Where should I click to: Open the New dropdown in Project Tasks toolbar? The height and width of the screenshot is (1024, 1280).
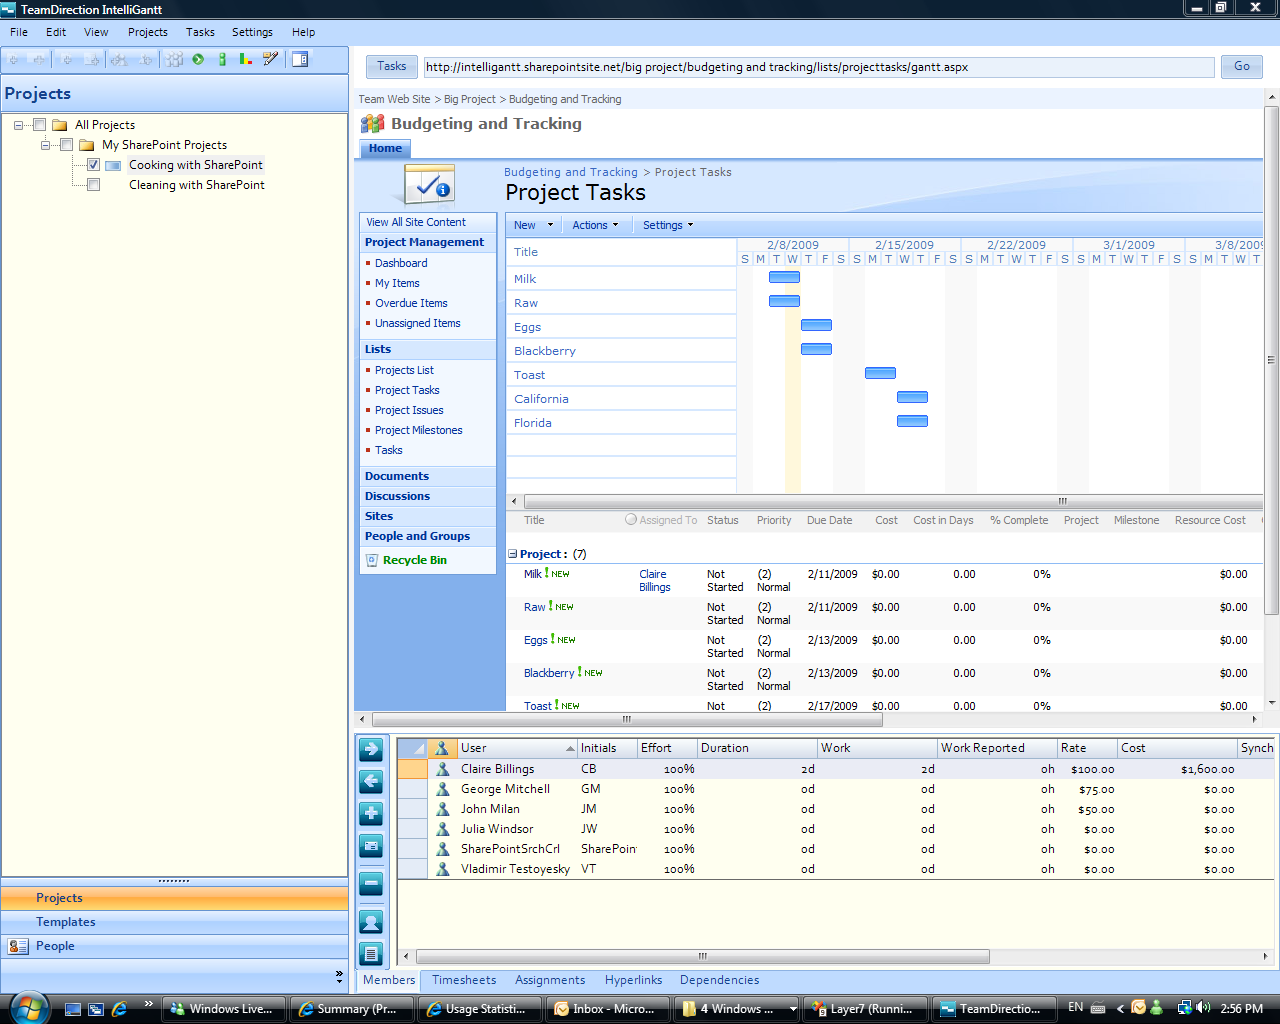tap(533, 225)
